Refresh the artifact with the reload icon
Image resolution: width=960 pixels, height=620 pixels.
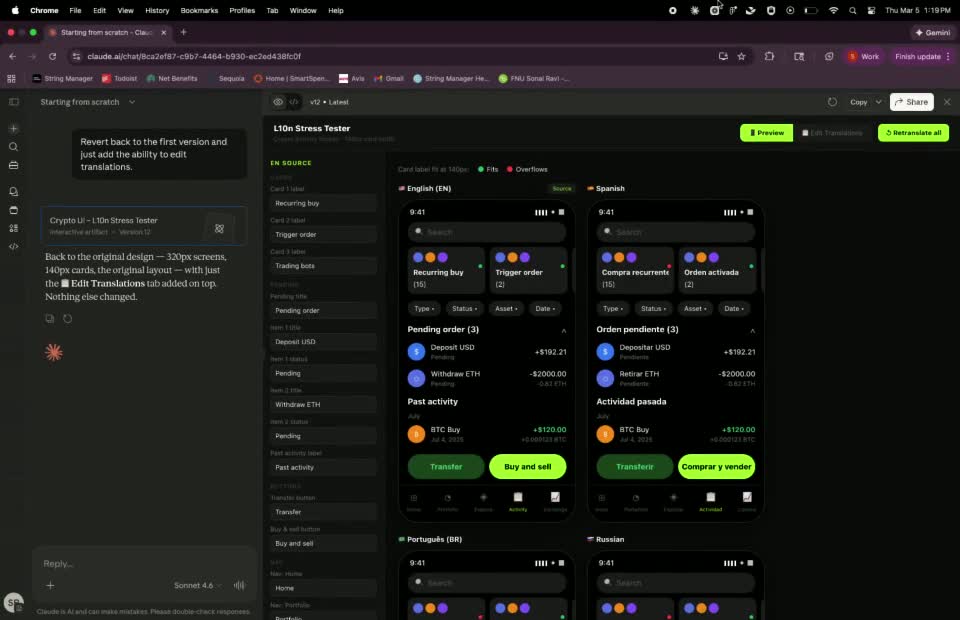(832, 102)
